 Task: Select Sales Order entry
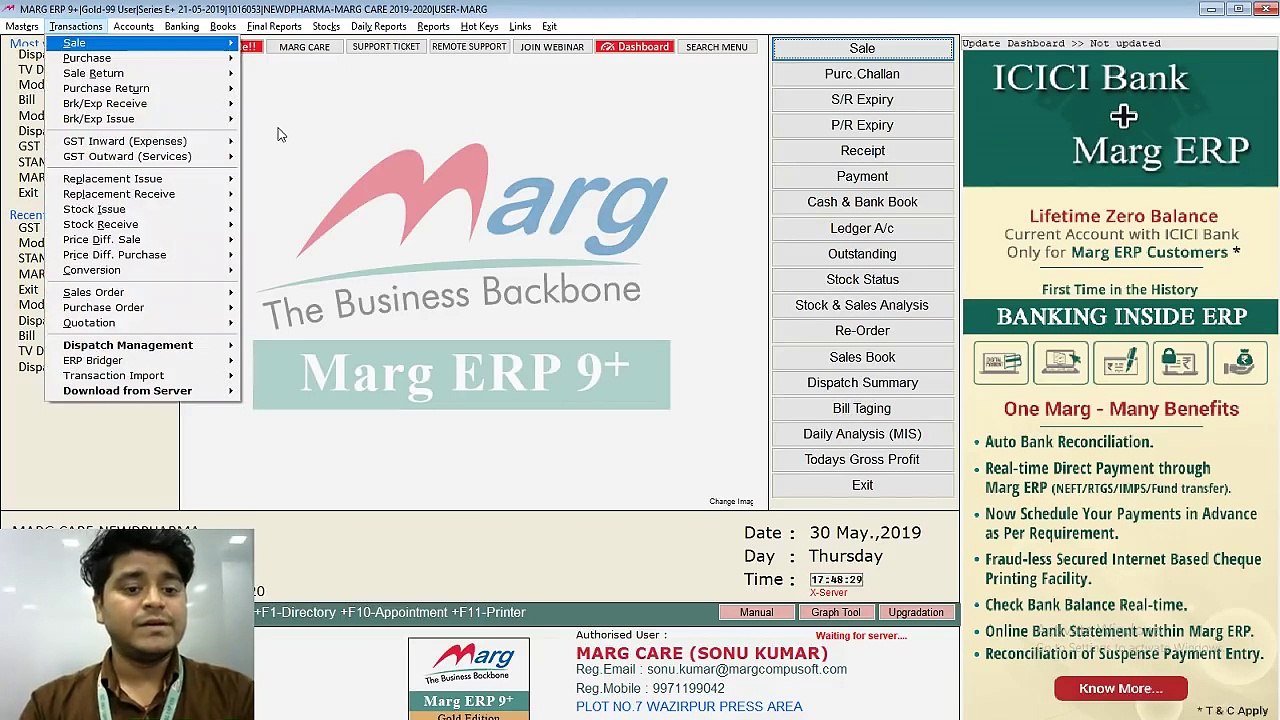click(x=142, y=292)
